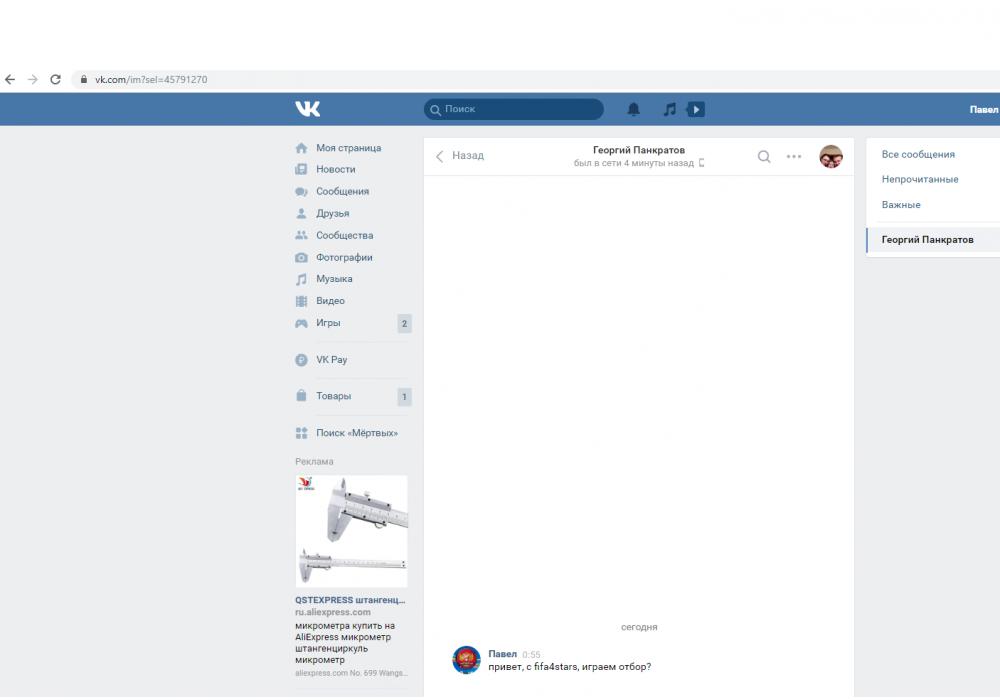1000x700 pixels.
Task: Select the Непрочитанные messages filter
Action: [919, 180]
